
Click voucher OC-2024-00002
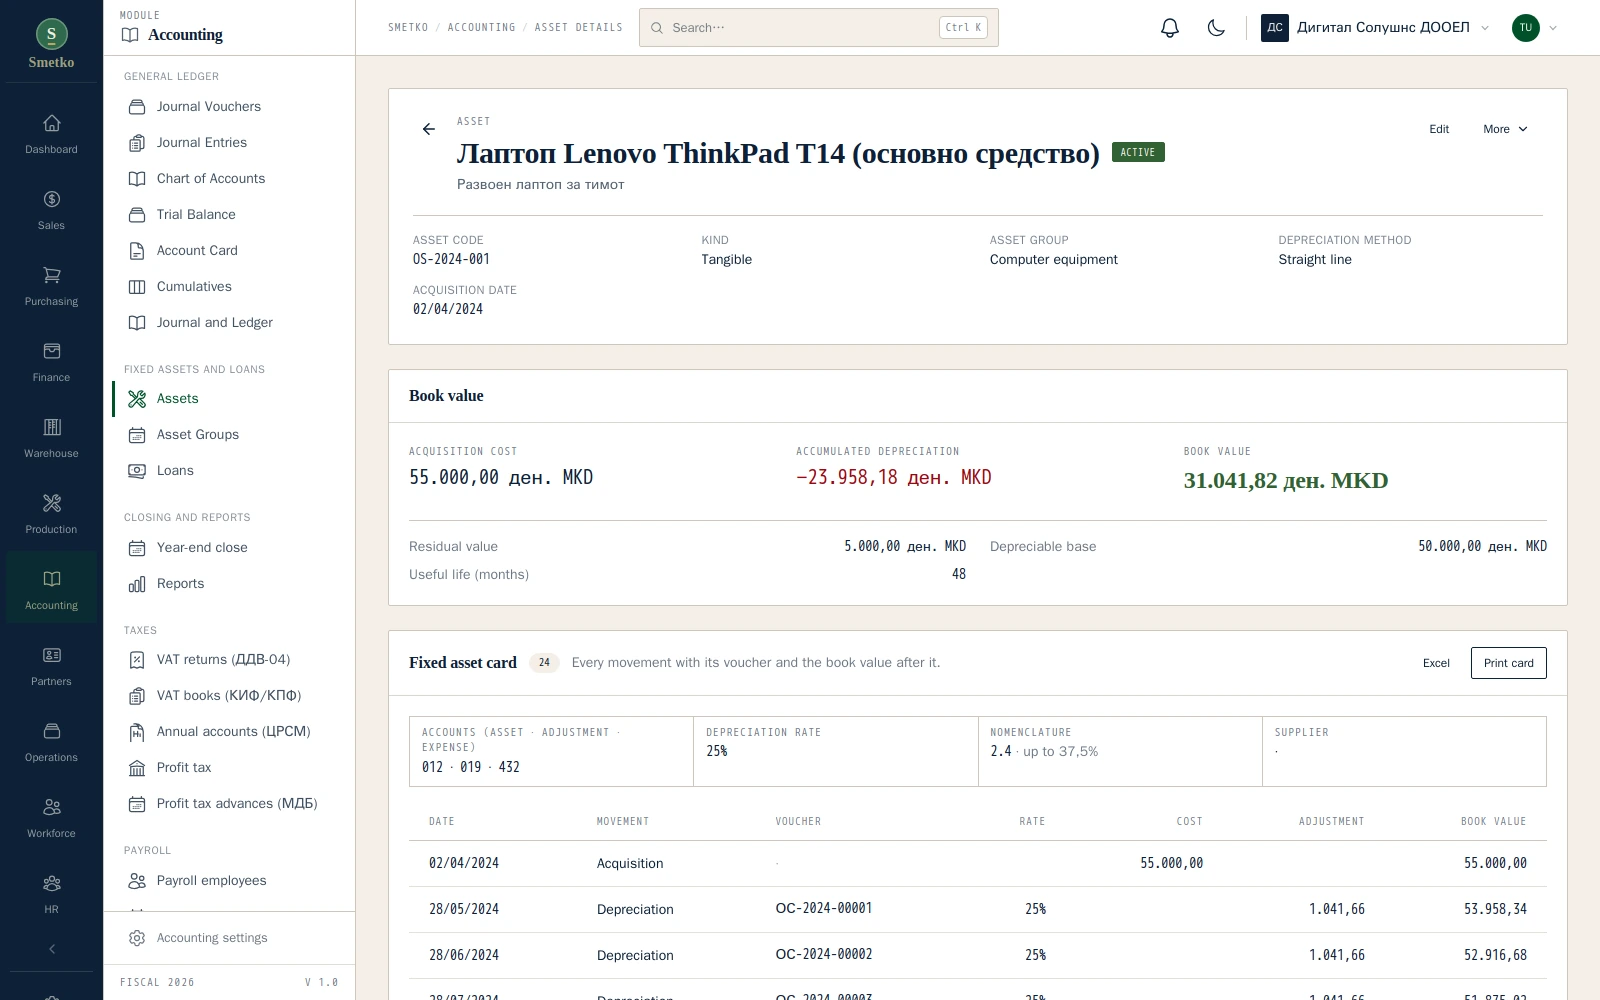pyautogui.click(x=824, y=954)
